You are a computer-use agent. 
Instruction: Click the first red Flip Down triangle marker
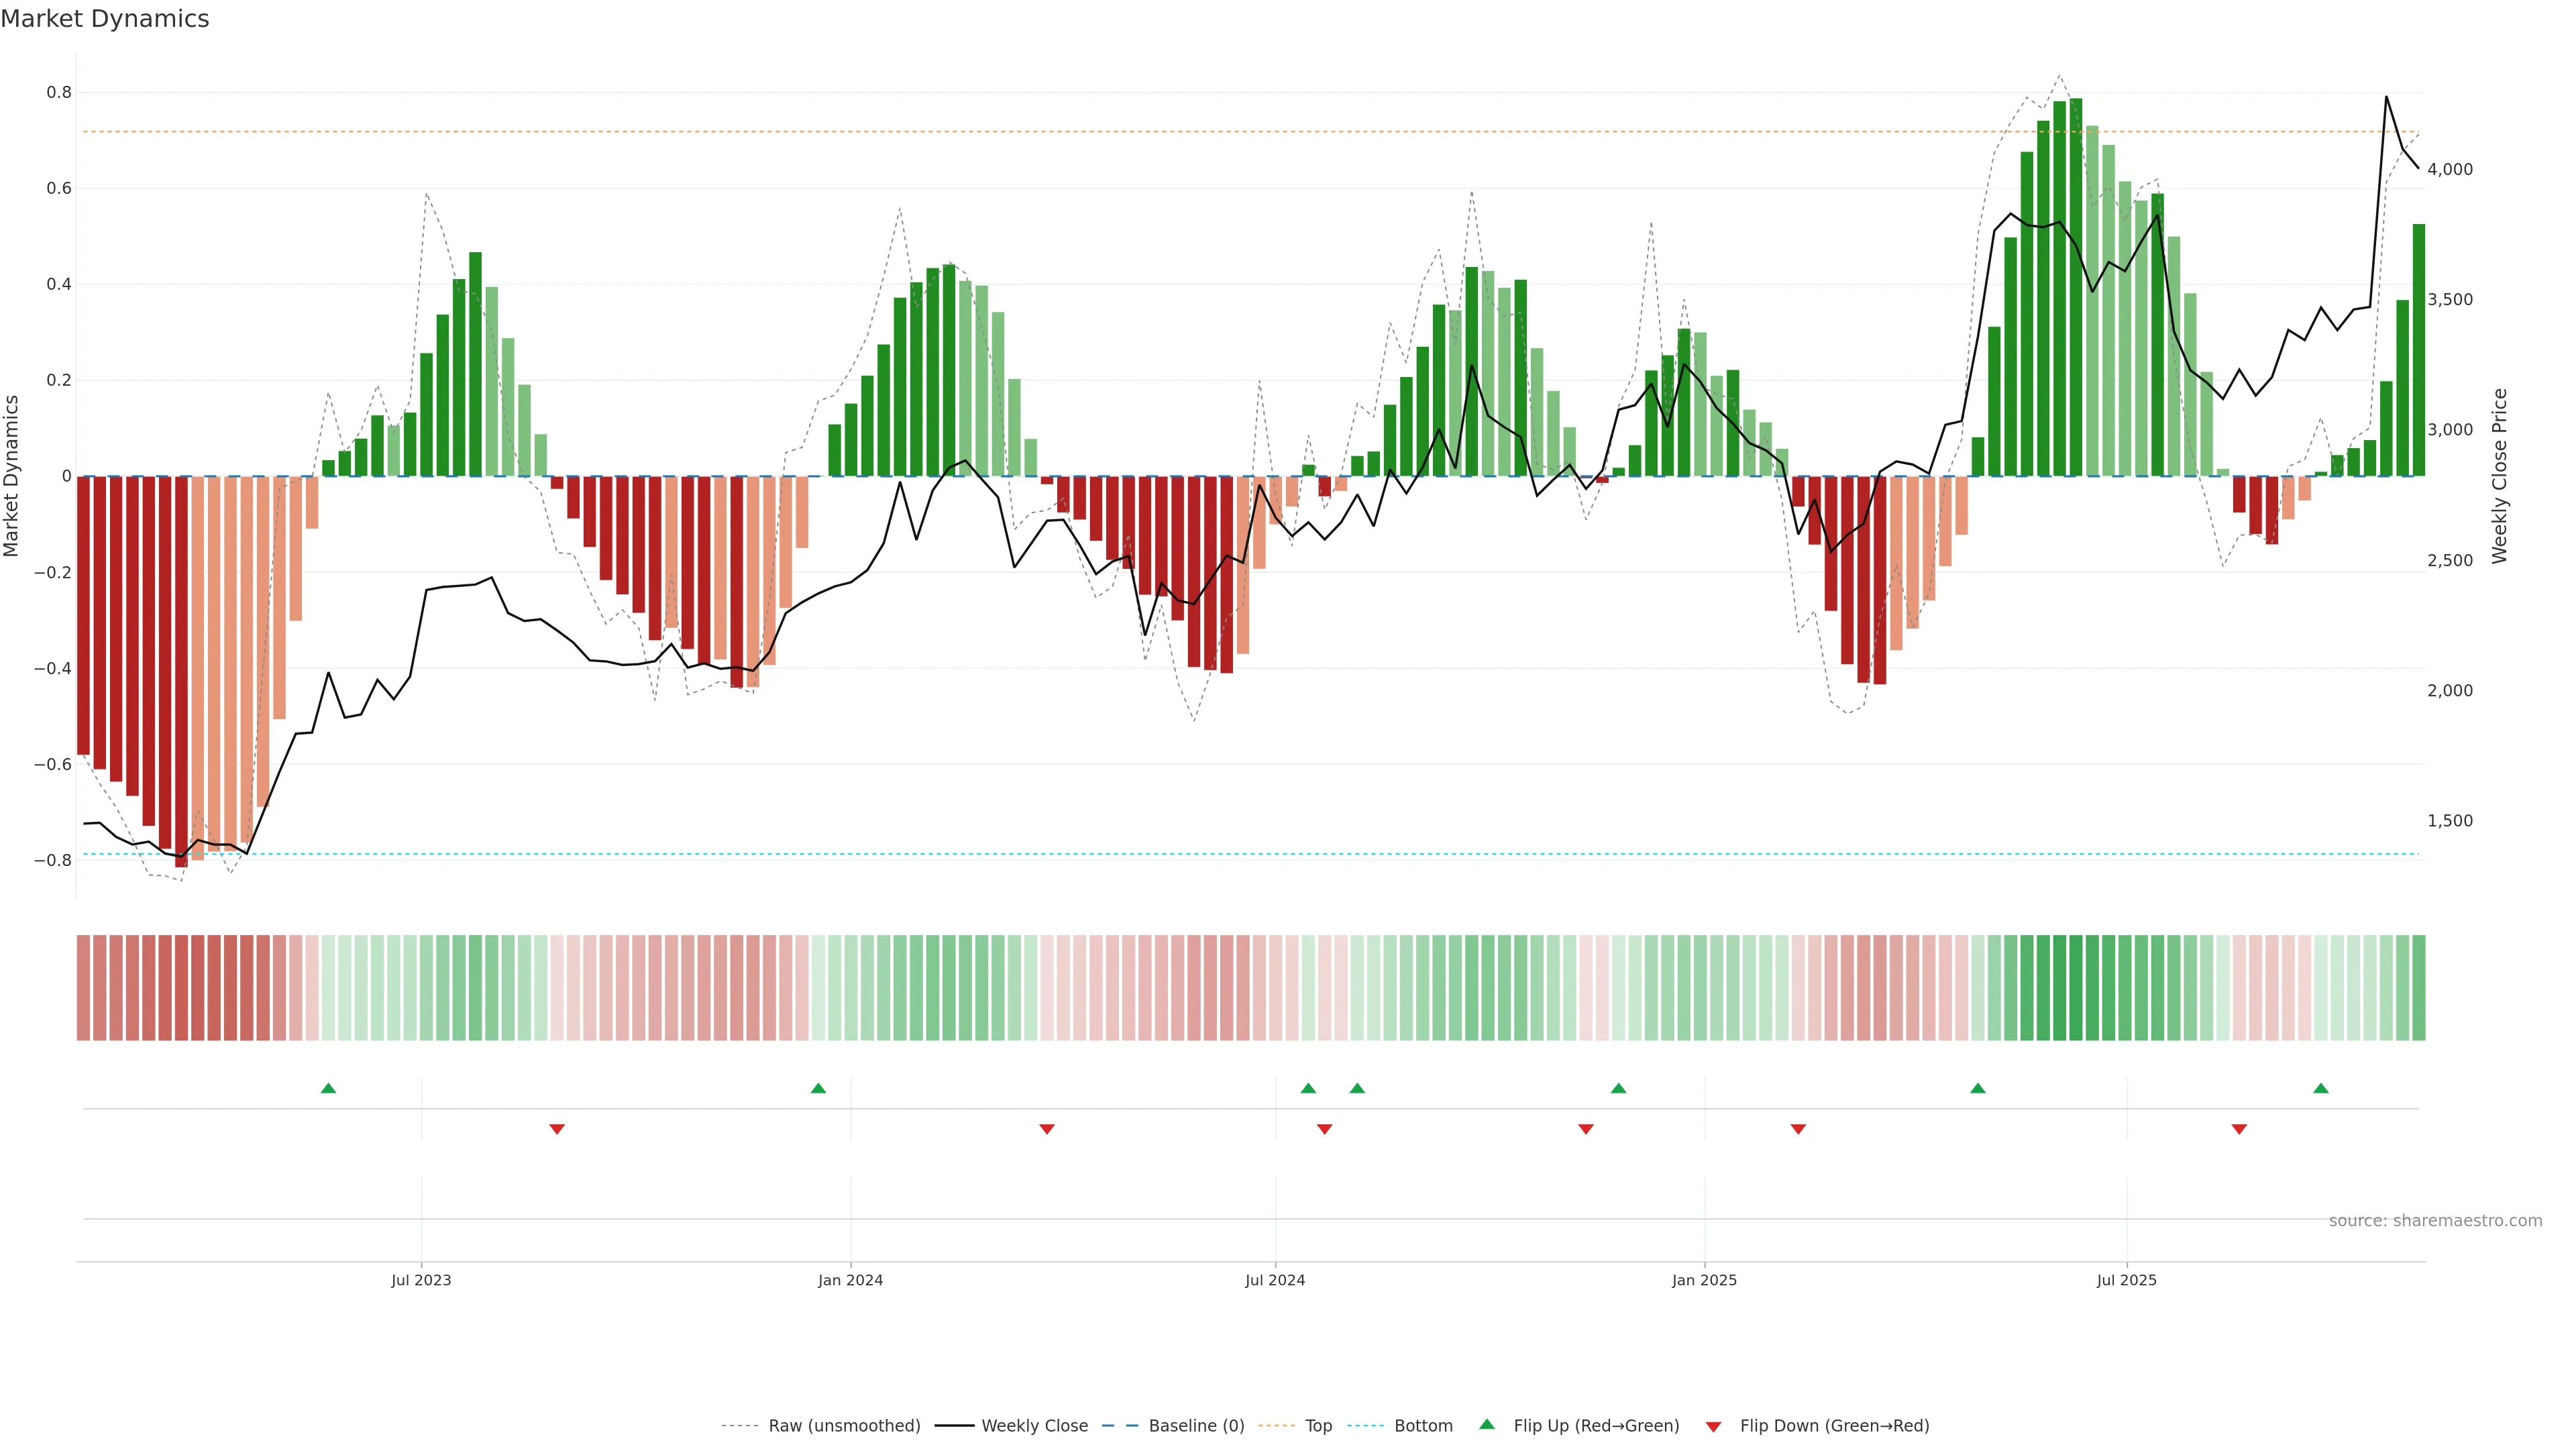click(557, 1129)
